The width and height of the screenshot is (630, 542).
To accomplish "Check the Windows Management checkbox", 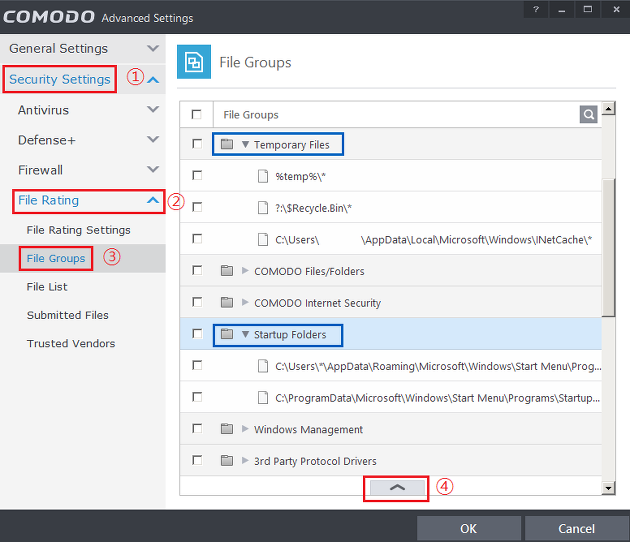I will coord(197,429).
